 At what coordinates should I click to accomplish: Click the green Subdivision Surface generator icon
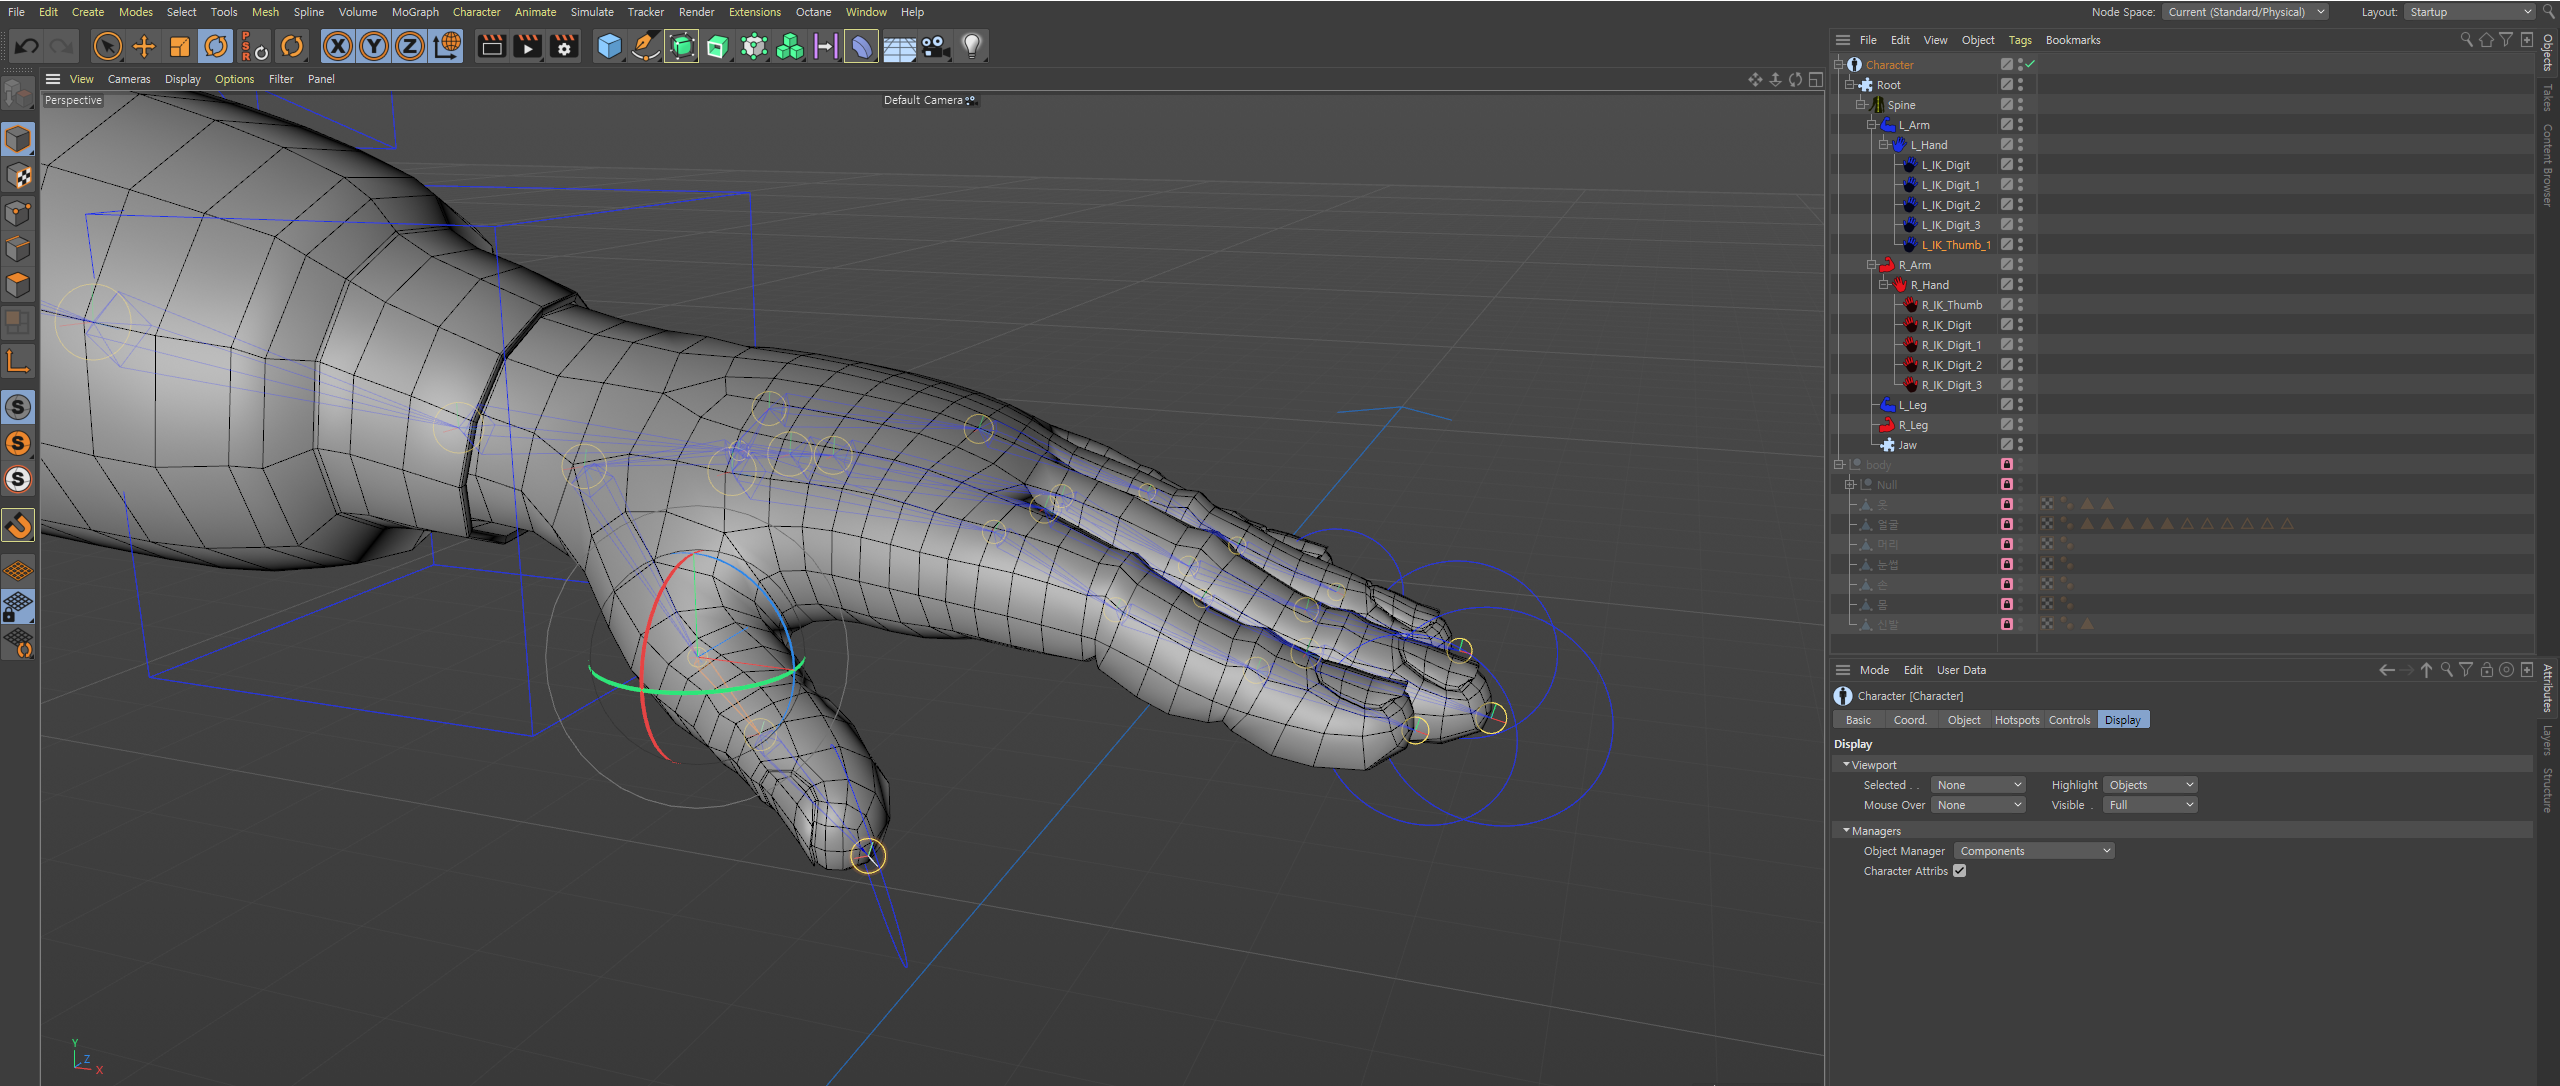(x=682, y=46)
